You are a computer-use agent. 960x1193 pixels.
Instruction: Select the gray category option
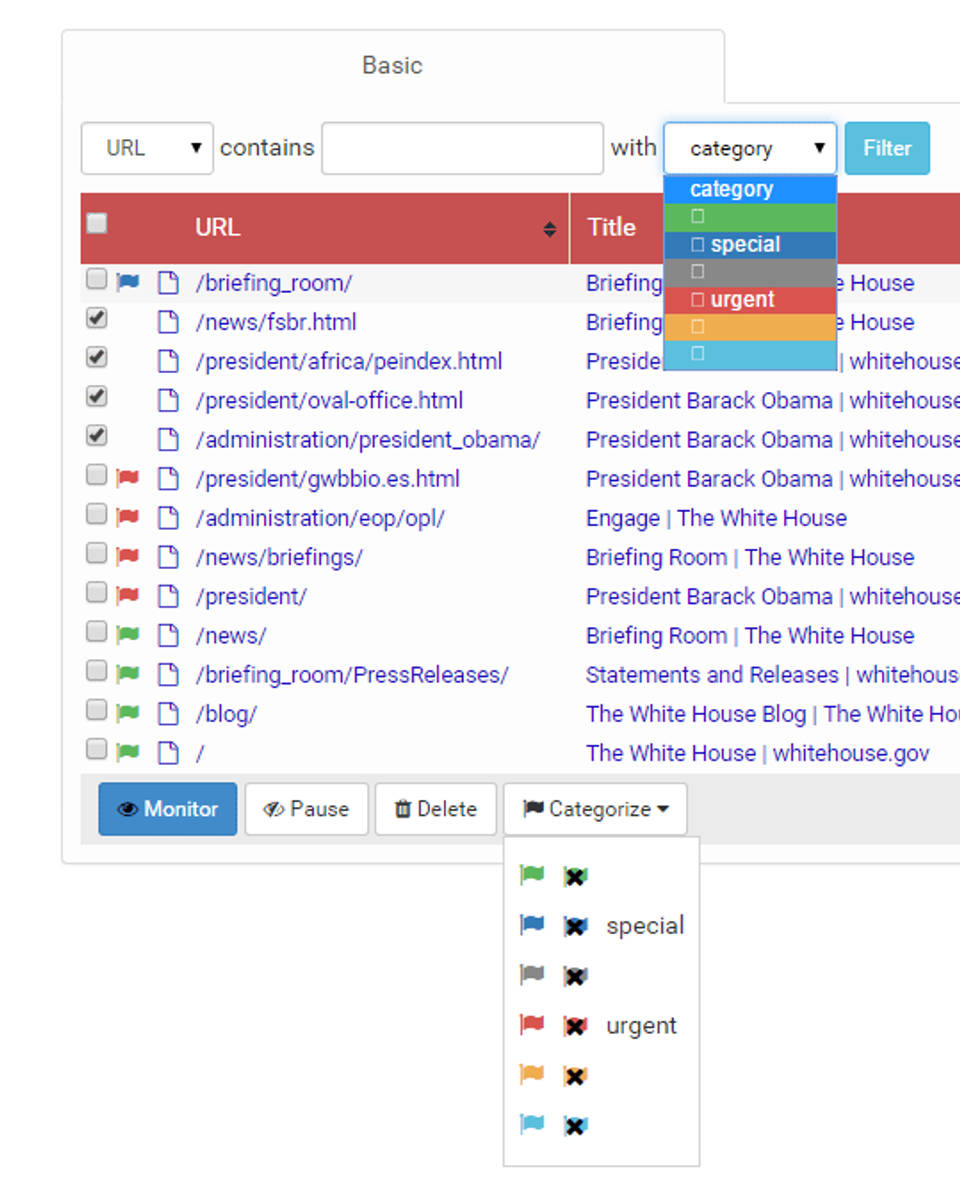(750, 272)
